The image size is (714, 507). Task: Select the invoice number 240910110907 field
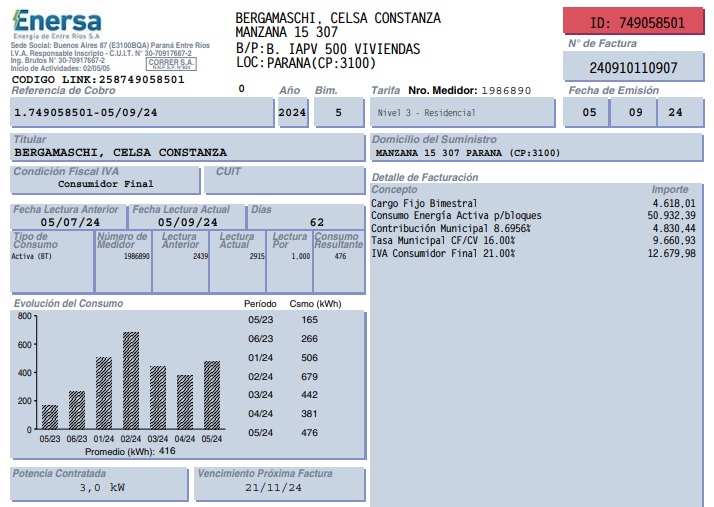pyautogui.click(x=632, y=68)
